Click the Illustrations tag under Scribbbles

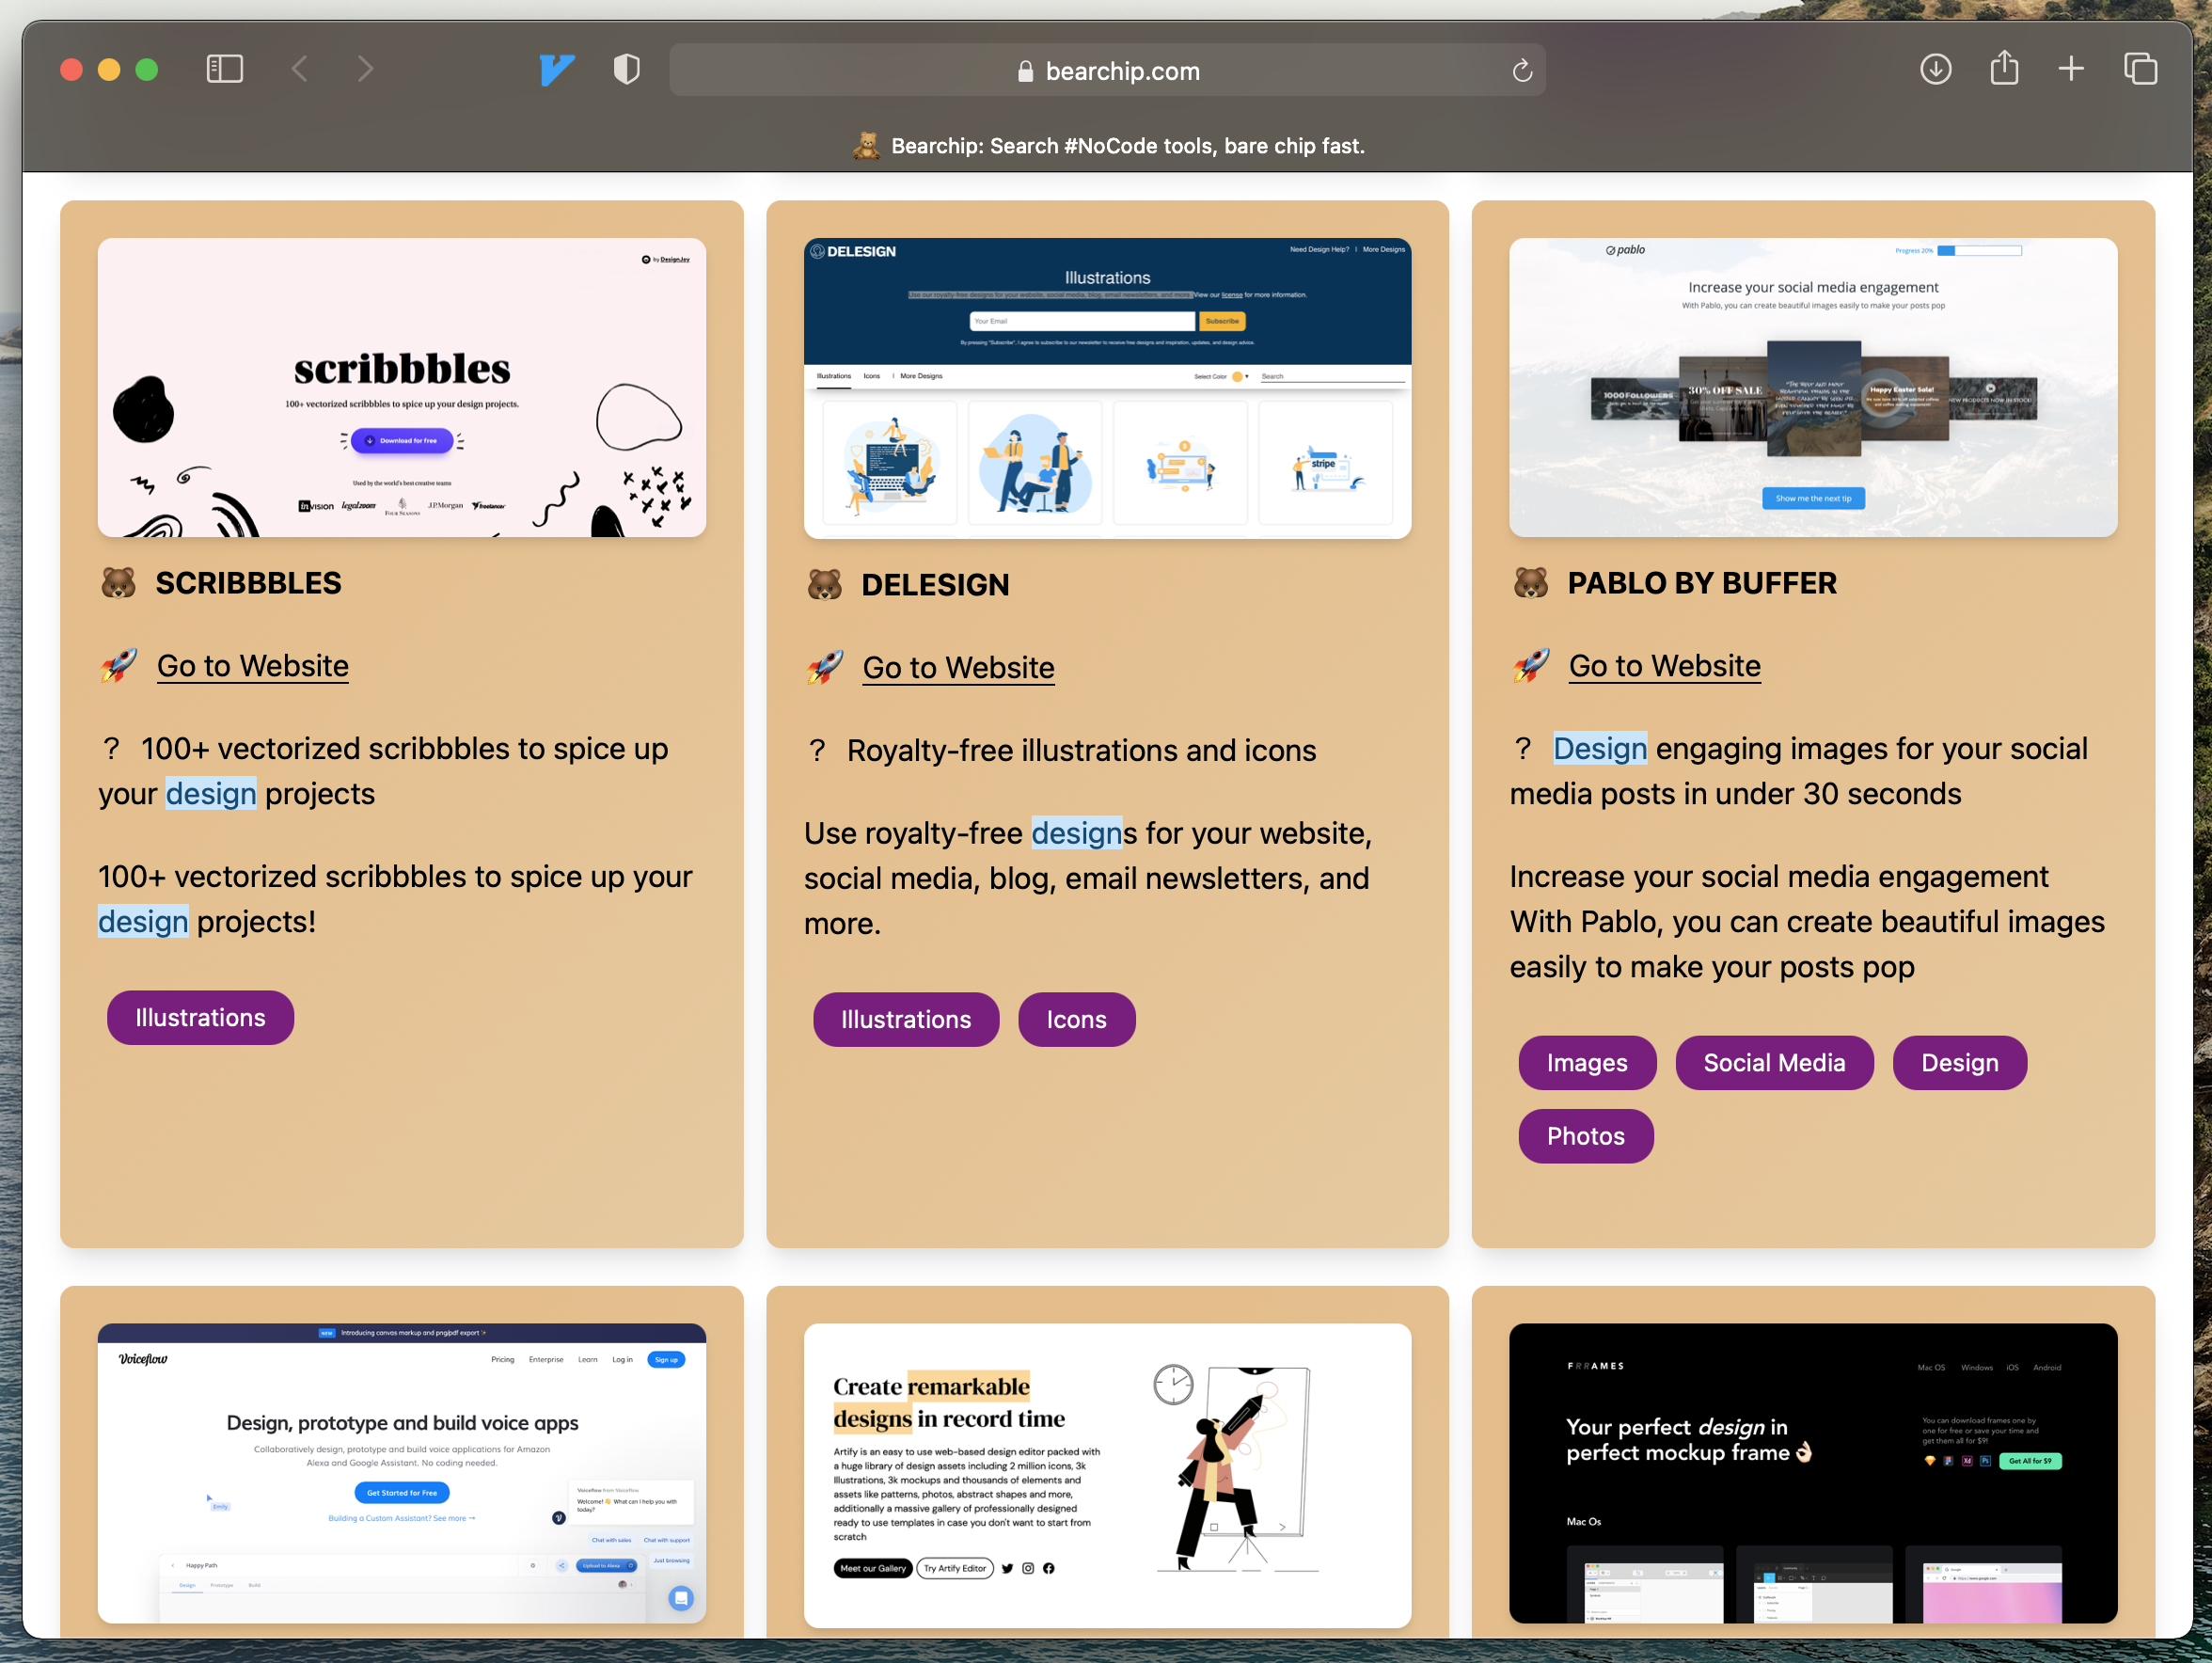pyautogui.click(x=199, y=1017)
